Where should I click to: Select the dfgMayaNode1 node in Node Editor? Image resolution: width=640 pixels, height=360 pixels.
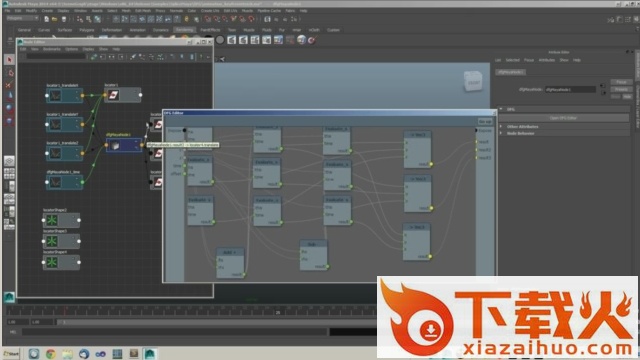click(x=124, y=145)
